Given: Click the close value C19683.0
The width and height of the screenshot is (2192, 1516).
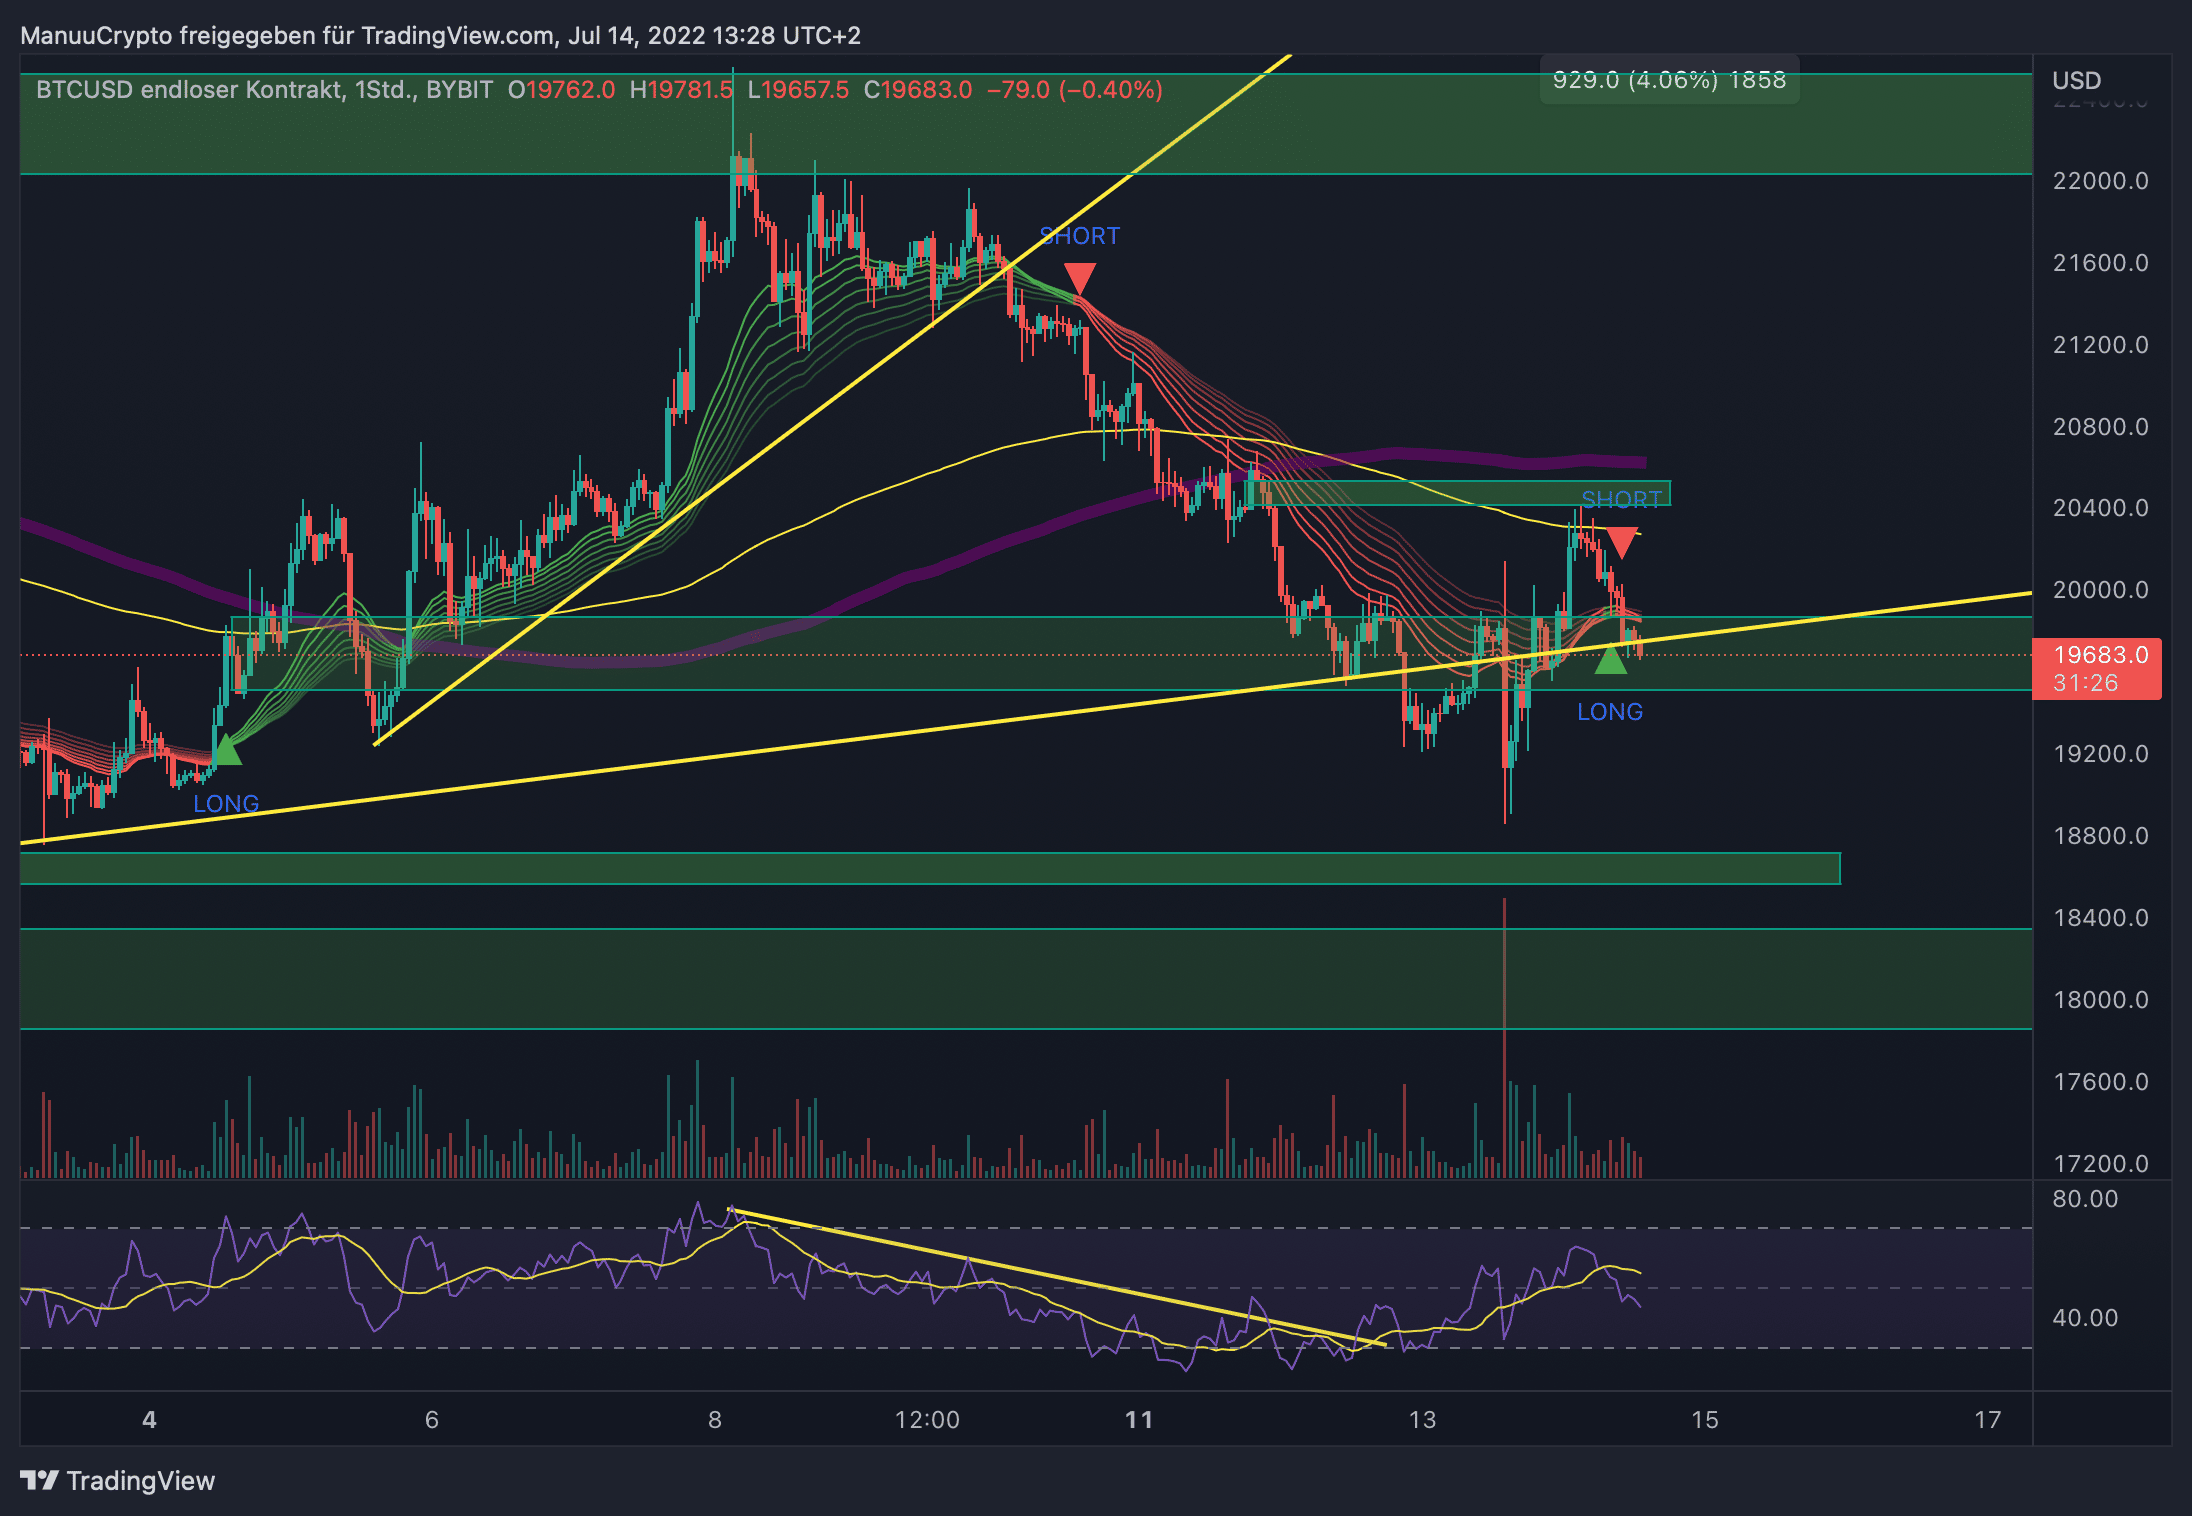Looking at the screenshot, I should [x=917, y=90].
